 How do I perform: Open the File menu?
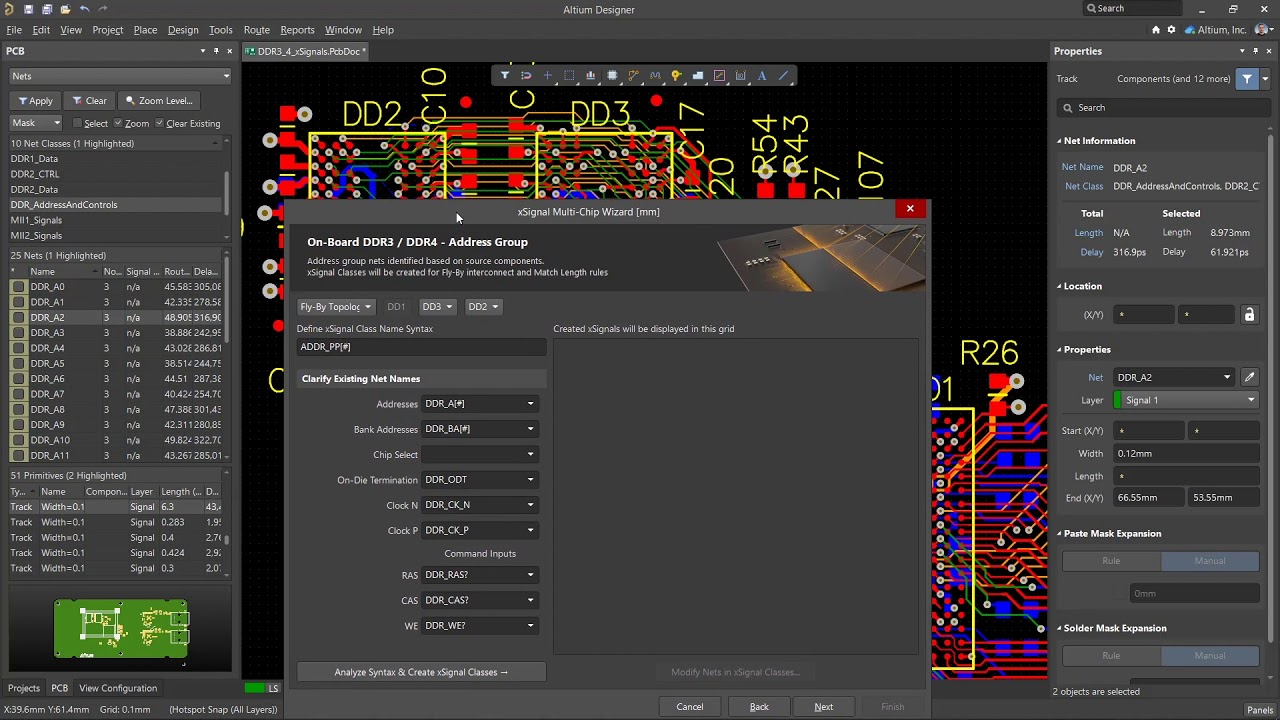pyautogui.click(x=14, y=30)
